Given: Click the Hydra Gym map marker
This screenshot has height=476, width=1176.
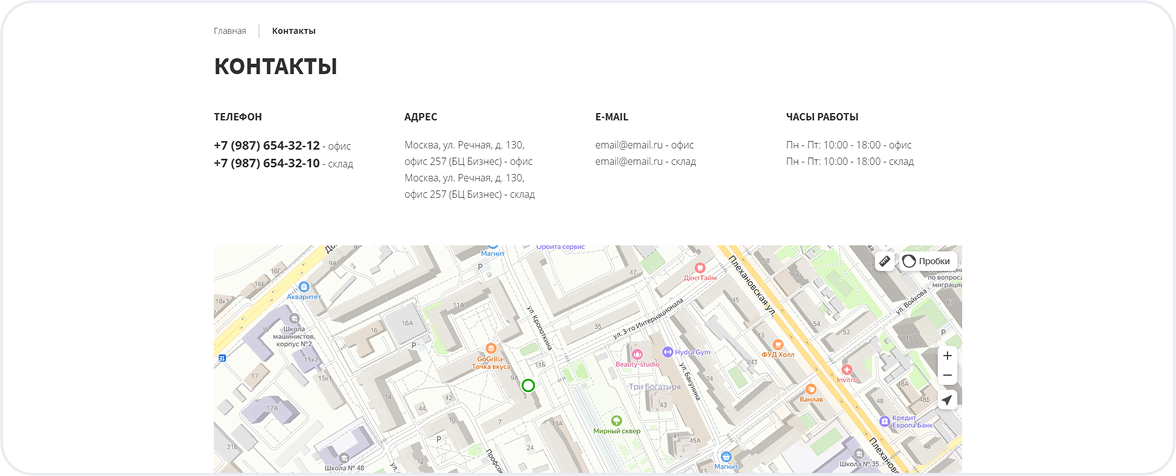Looking at the screenshot, I should (x=668, y=352).
